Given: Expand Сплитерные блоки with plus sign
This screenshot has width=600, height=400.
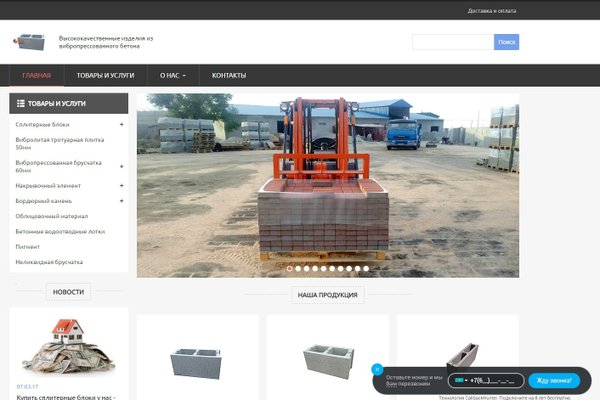Looking at the screenshot, I should point(121,125).
